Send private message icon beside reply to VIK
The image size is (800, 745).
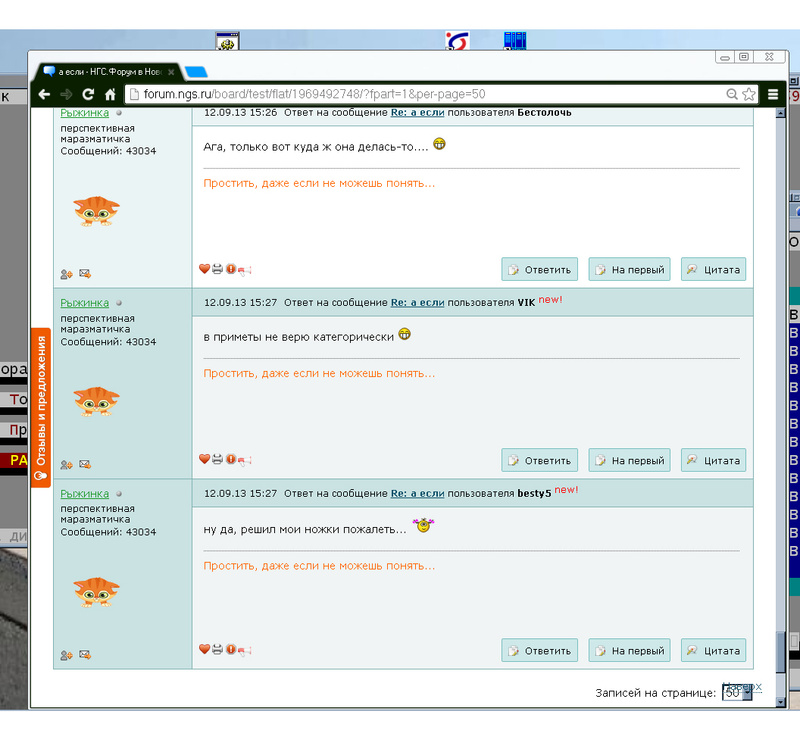(x=85, y=464)
